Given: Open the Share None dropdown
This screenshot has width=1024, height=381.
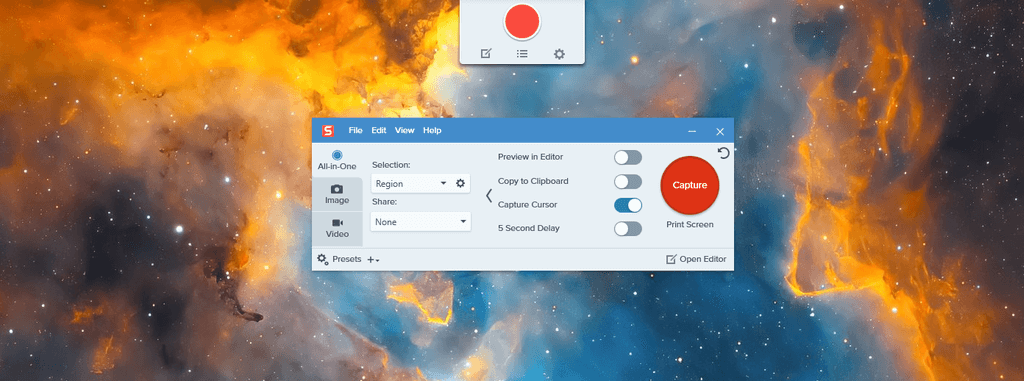Looking at the screenshot, I should 421,222.
